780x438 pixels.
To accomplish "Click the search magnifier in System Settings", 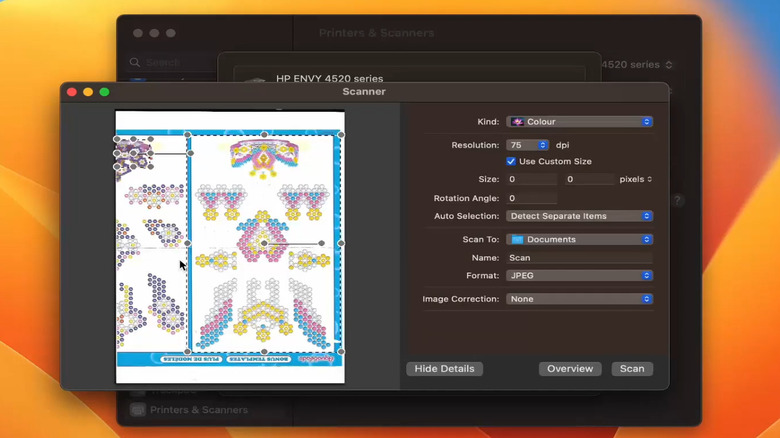I will [136, 62].
